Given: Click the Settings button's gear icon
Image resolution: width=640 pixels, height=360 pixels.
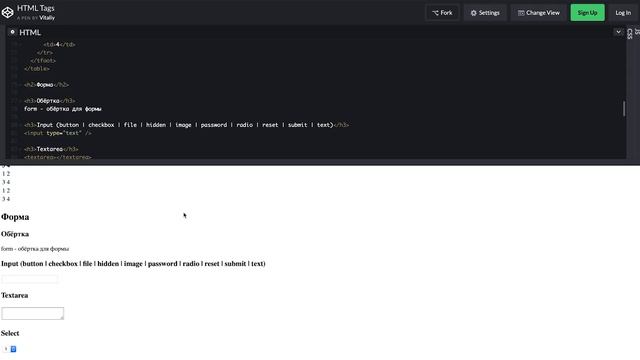Looking at the screenshot, I should pyautogui.click(x=473, y=13).
